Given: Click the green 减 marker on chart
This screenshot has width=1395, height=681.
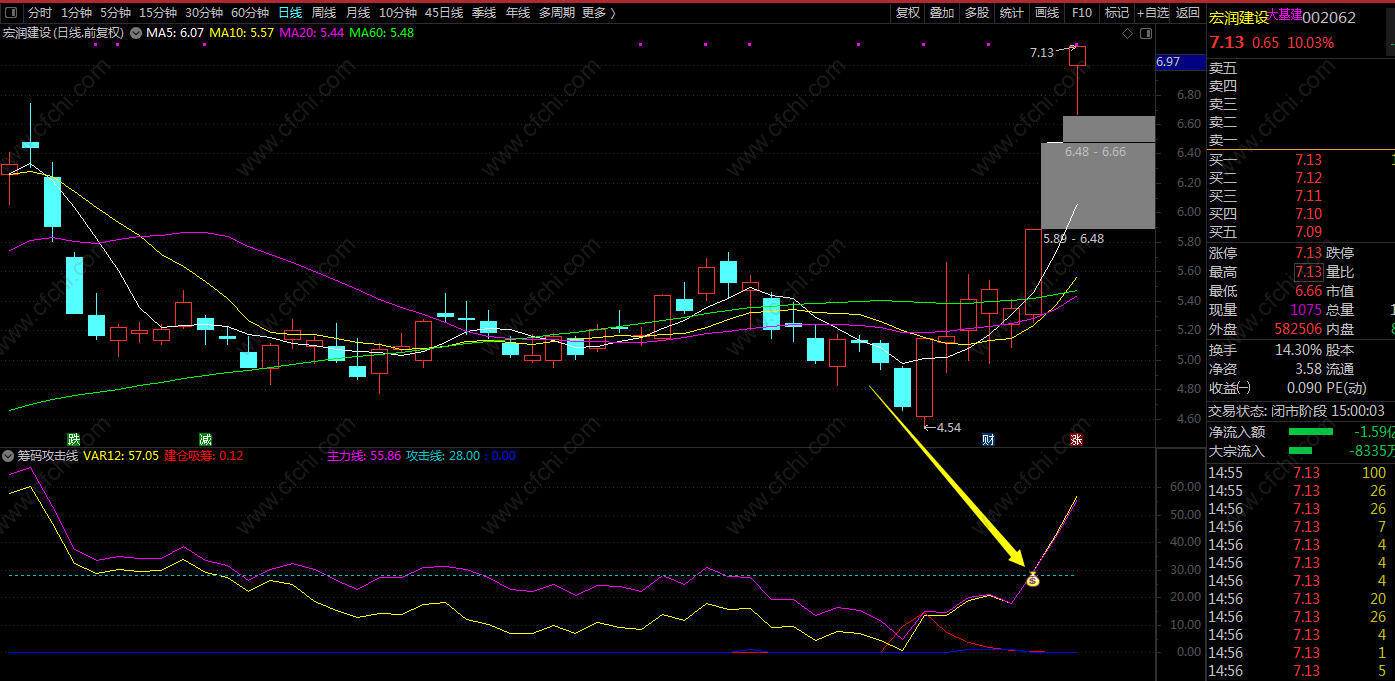Looking at the screenshot, I should pyautogui.click(x=205, y=439).
